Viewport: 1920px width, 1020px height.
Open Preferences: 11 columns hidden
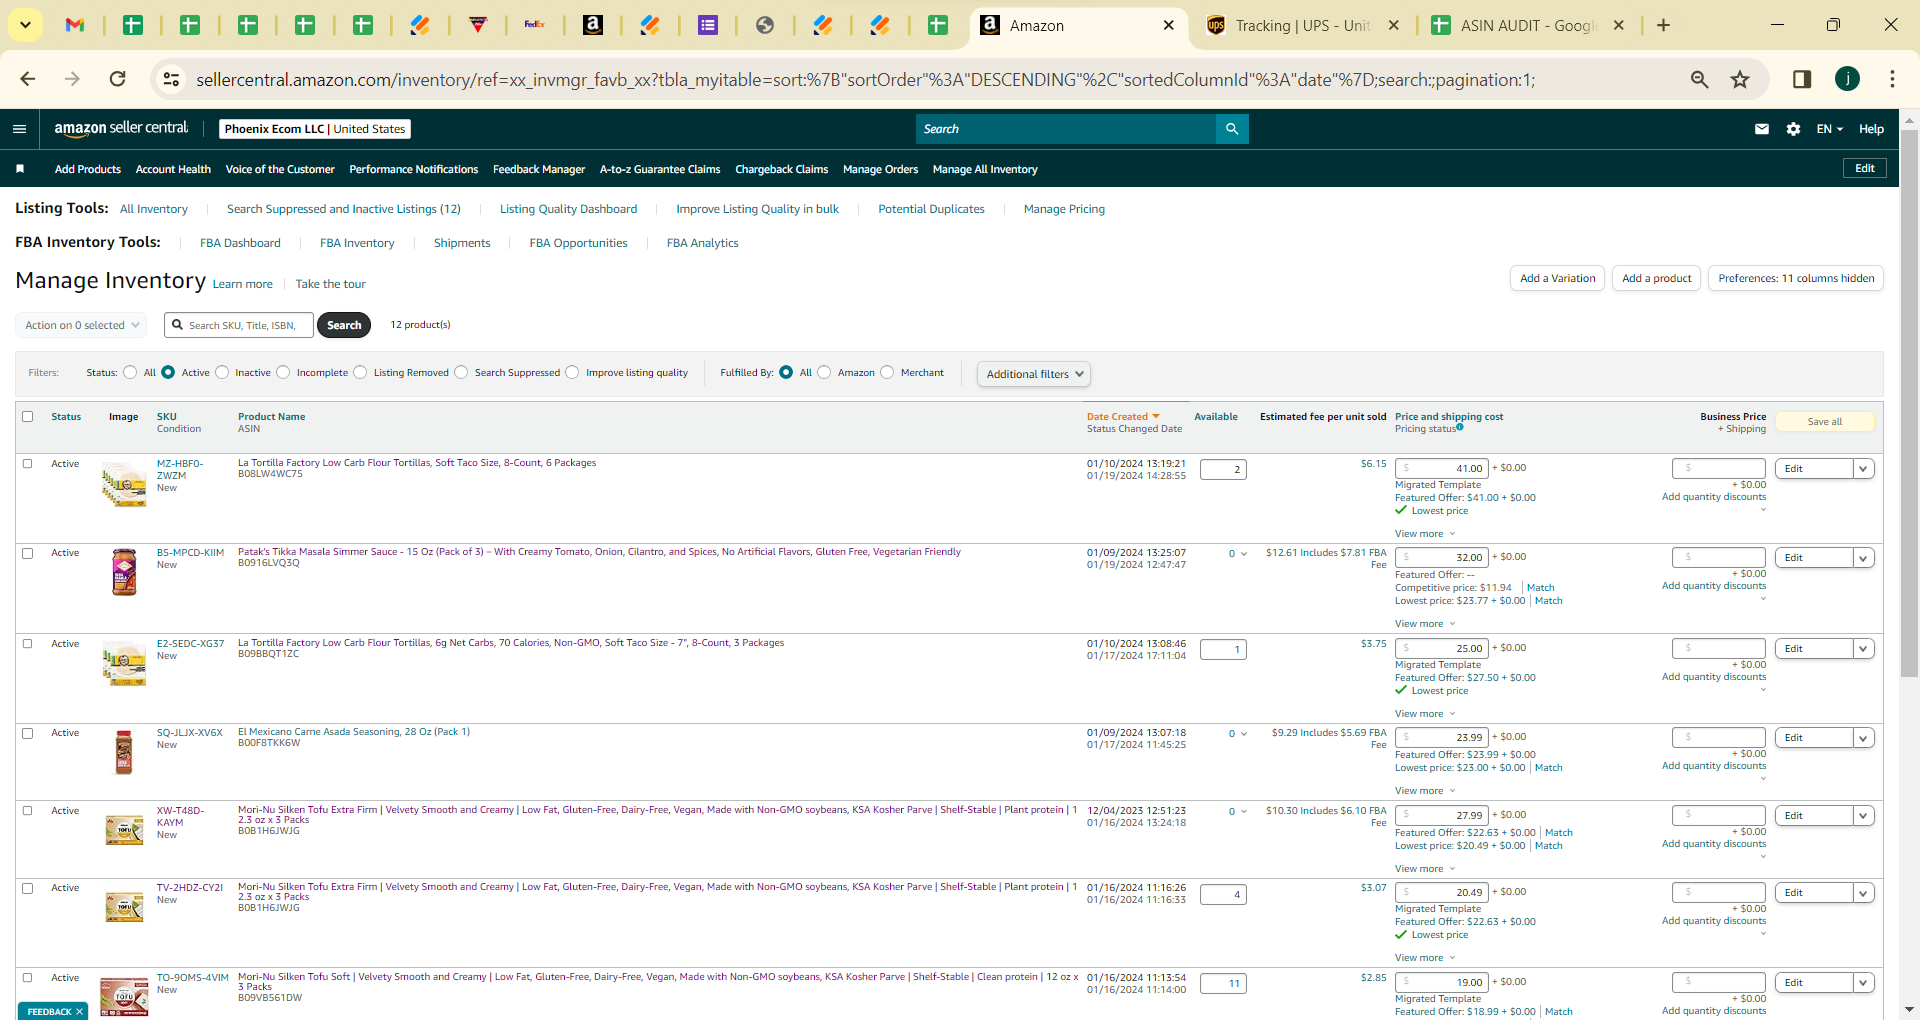1796,278
